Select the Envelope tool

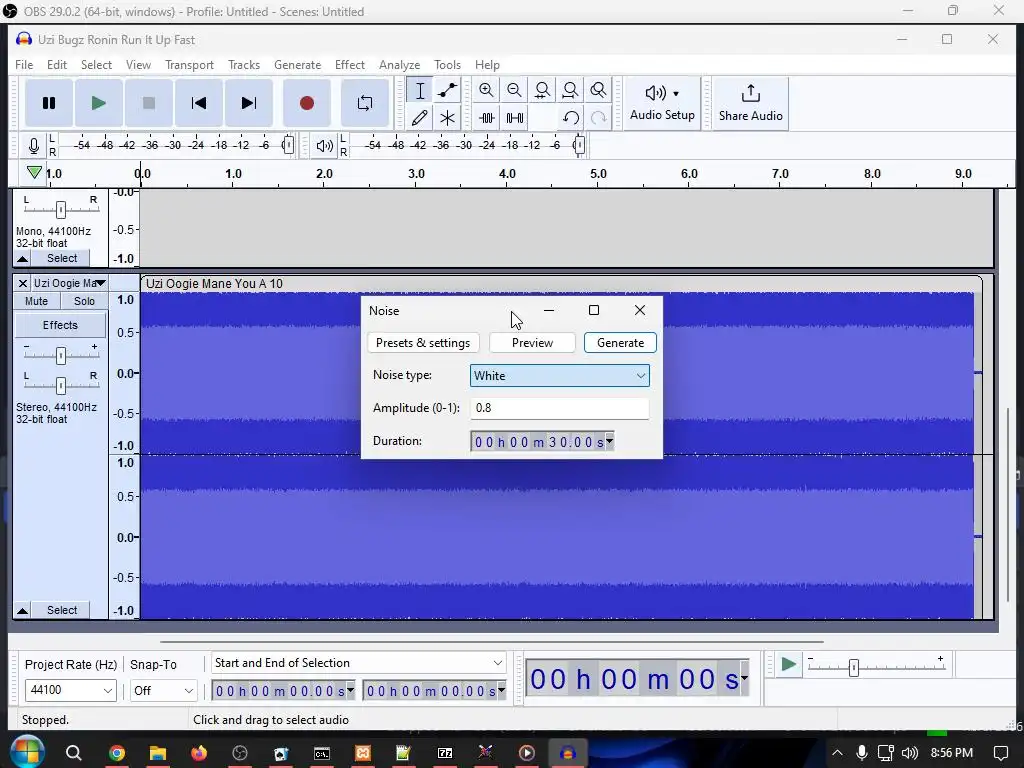coord(447,91)
